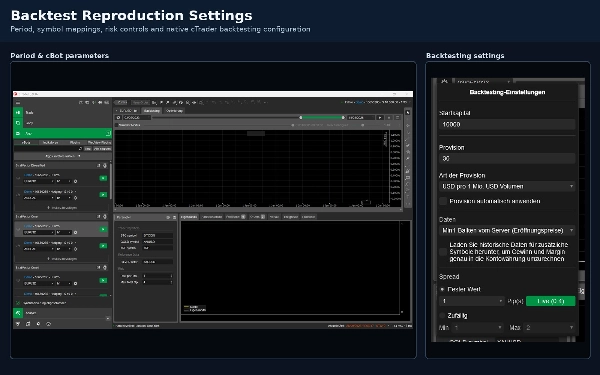Open timeframe dropdown of the highlighted cBot instance

pos(64,232)
